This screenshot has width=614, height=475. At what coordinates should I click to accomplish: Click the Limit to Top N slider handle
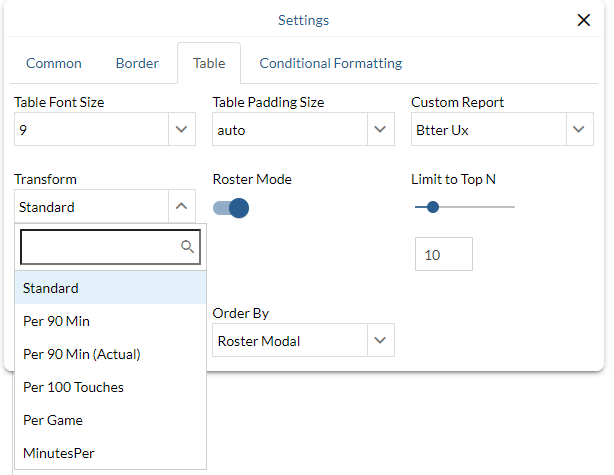pos(433,207)
